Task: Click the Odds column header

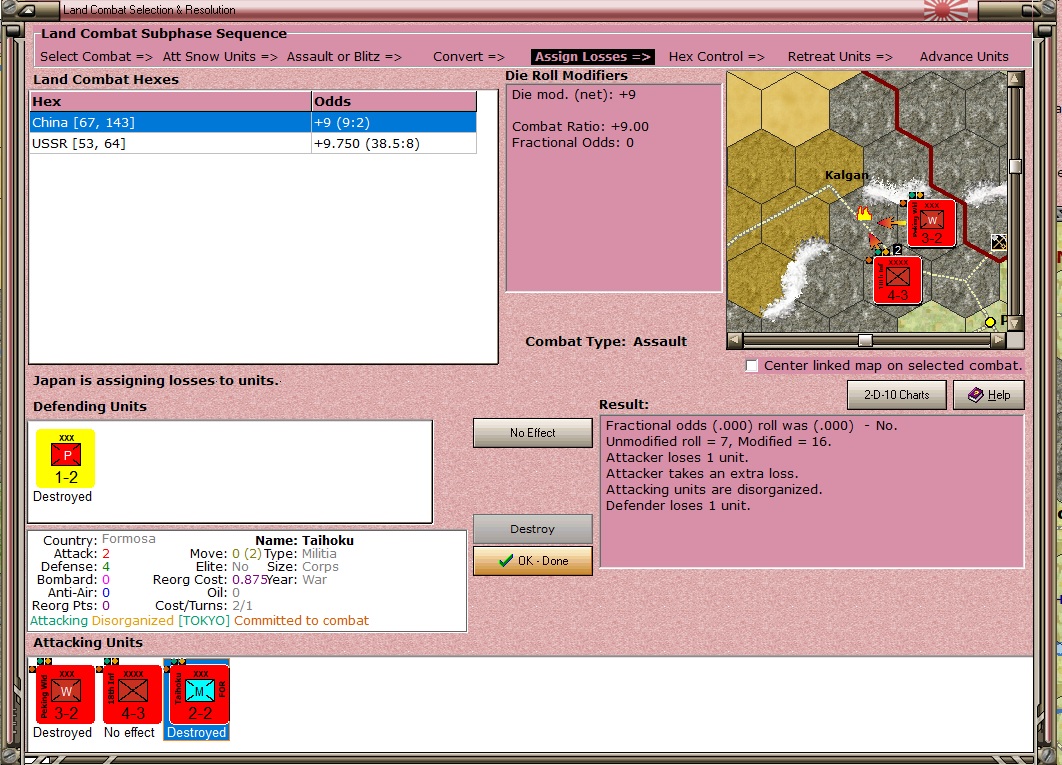Action: tap(394, 102)
